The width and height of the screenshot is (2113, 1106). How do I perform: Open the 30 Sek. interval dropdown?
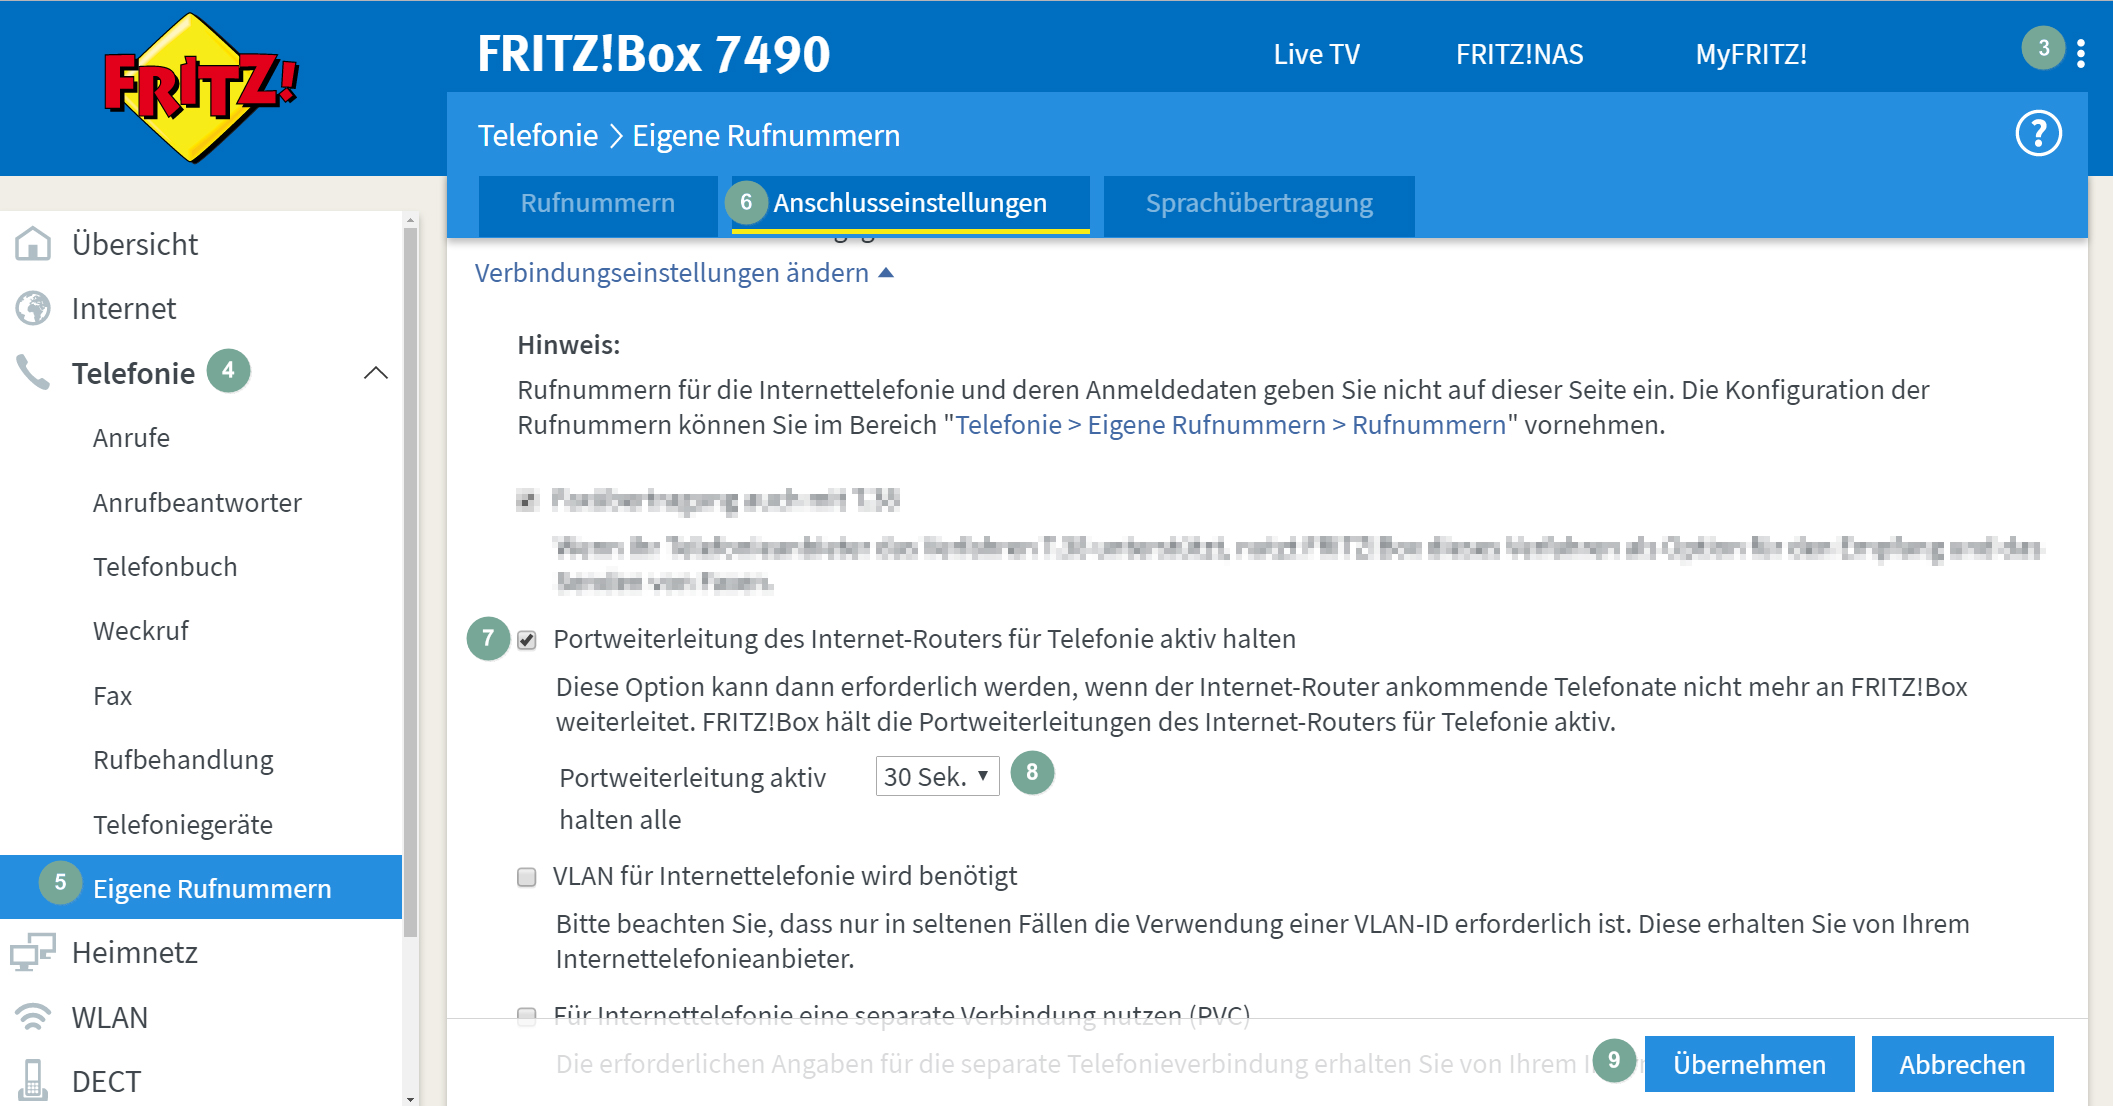(x=937, y=777)
